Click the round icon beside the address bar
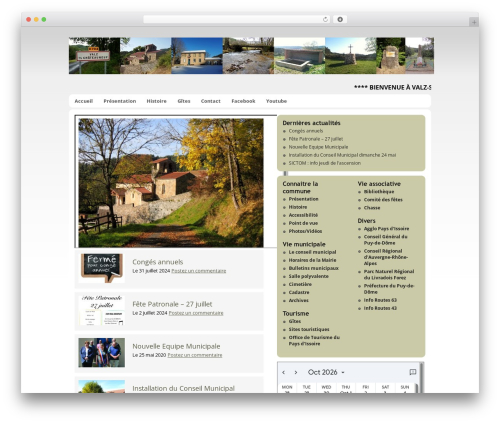This screenshot has height=423, width=500. (340, 20)
